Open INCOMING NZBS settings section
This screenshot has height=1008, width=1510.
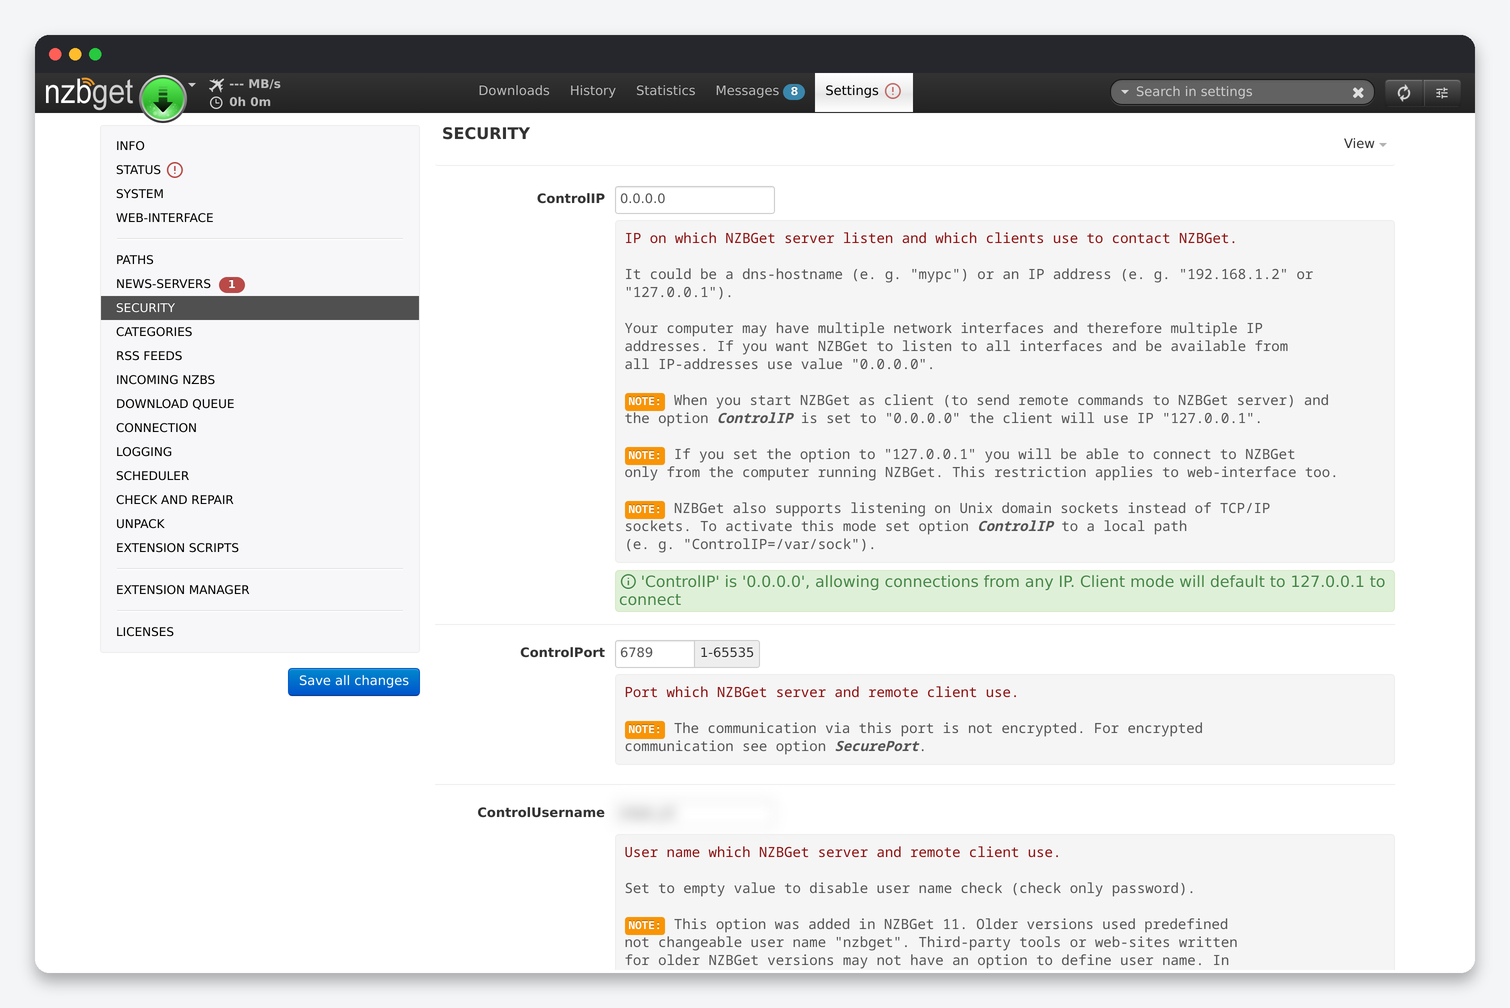coord(260,380)
